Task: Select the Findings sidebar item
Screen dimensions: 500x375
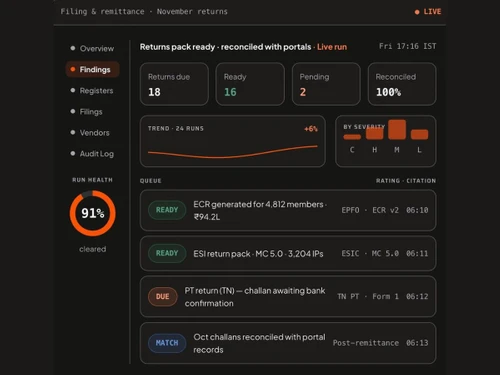Action: point(92,69)
